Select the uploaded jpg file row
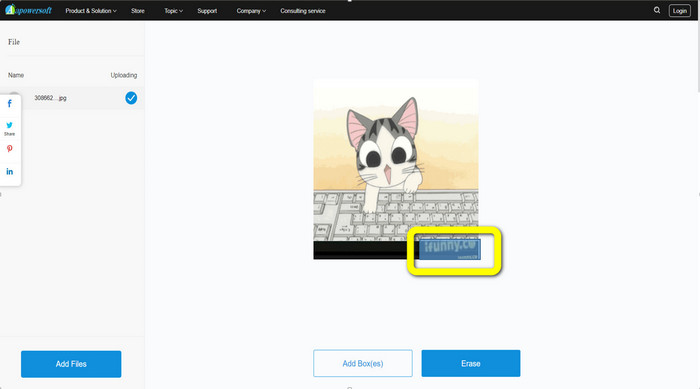The width and height of the screenshot is (700, 389). click(72, 98)
